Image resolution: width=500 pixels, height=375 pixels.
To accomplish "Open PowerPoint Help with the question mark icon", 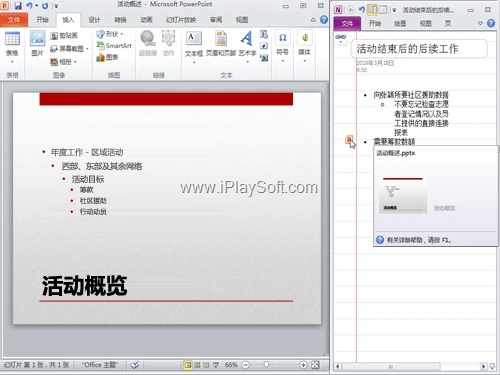I will (x=324, y=20).
